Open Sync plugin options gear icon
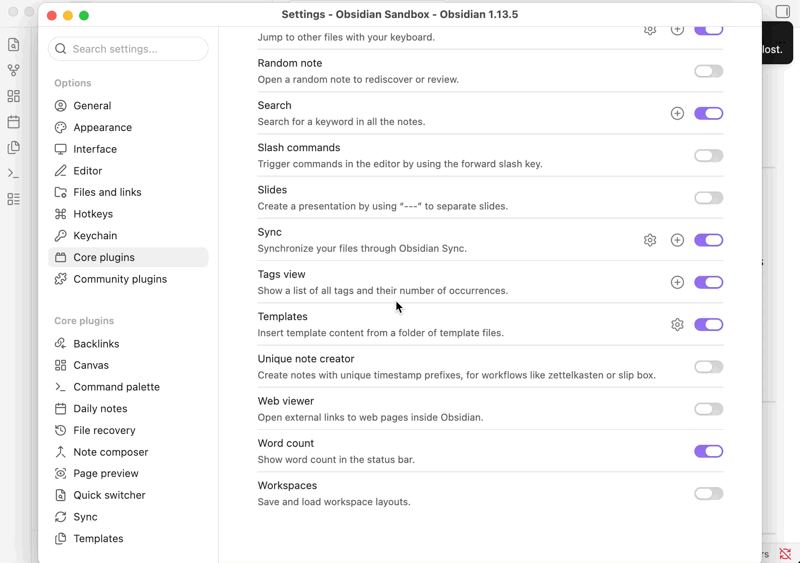 (649, 240)
